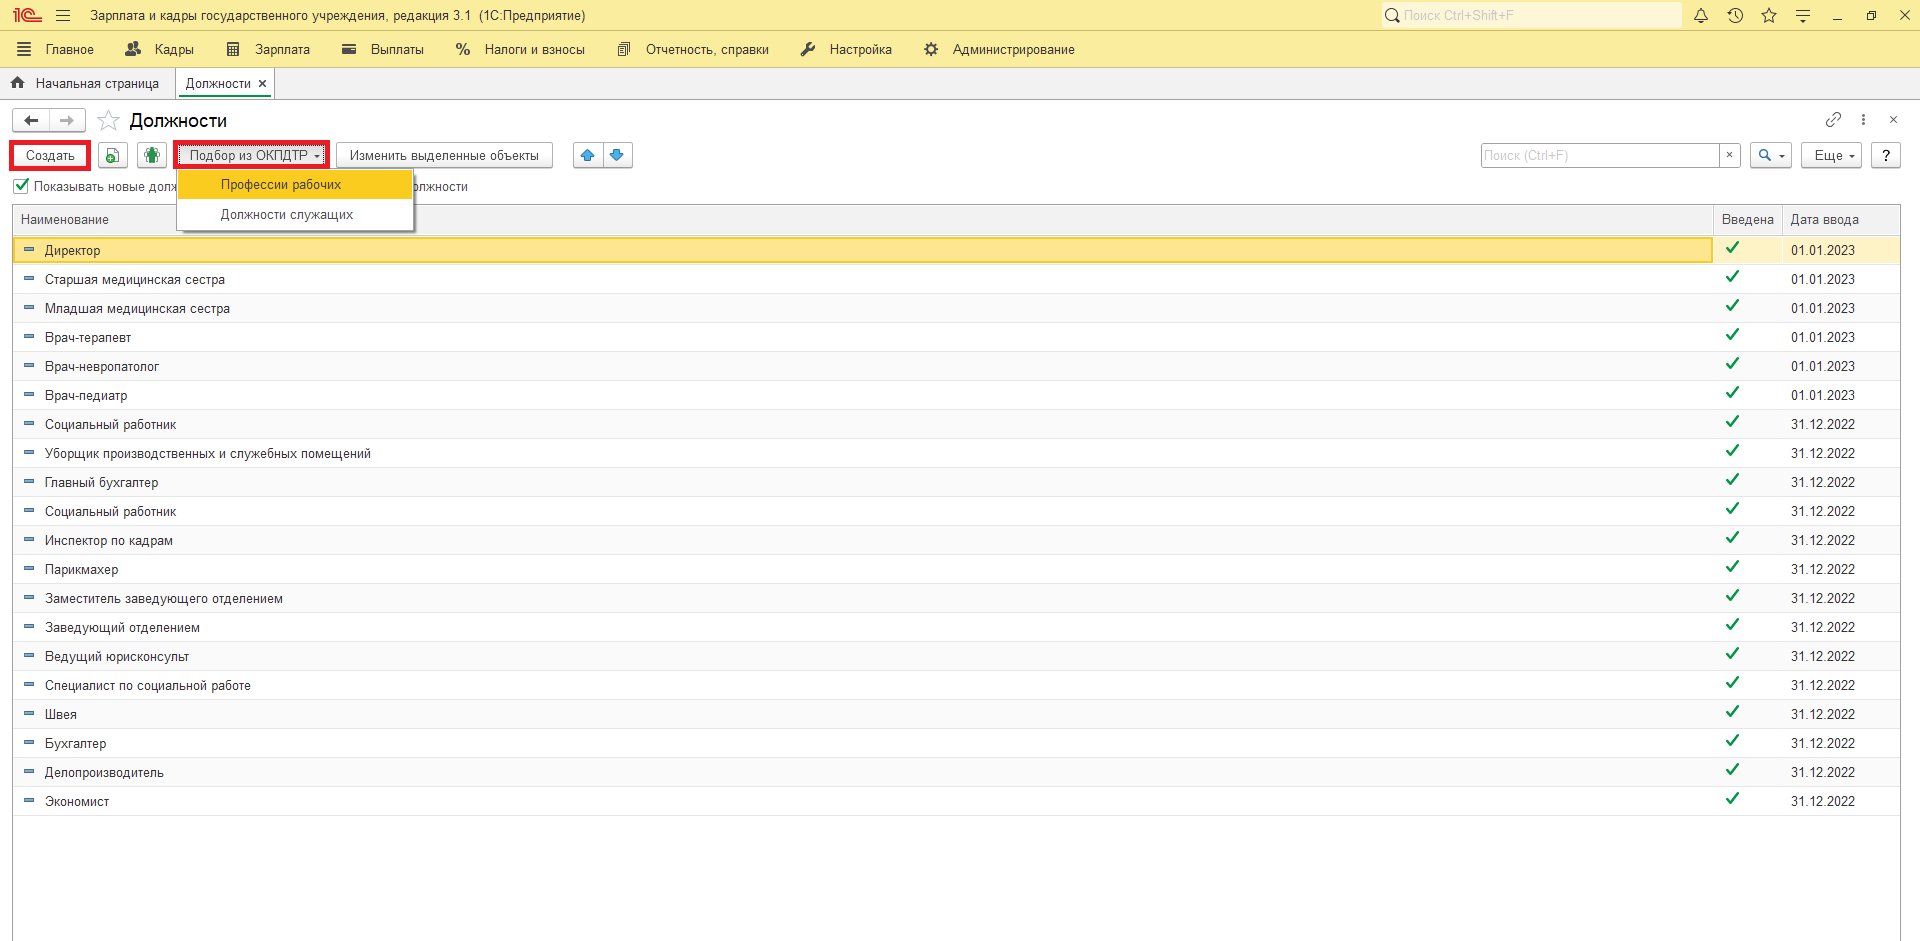
Task: Open the Отчетность, справки menu
Action: click(x=694, y=49)
